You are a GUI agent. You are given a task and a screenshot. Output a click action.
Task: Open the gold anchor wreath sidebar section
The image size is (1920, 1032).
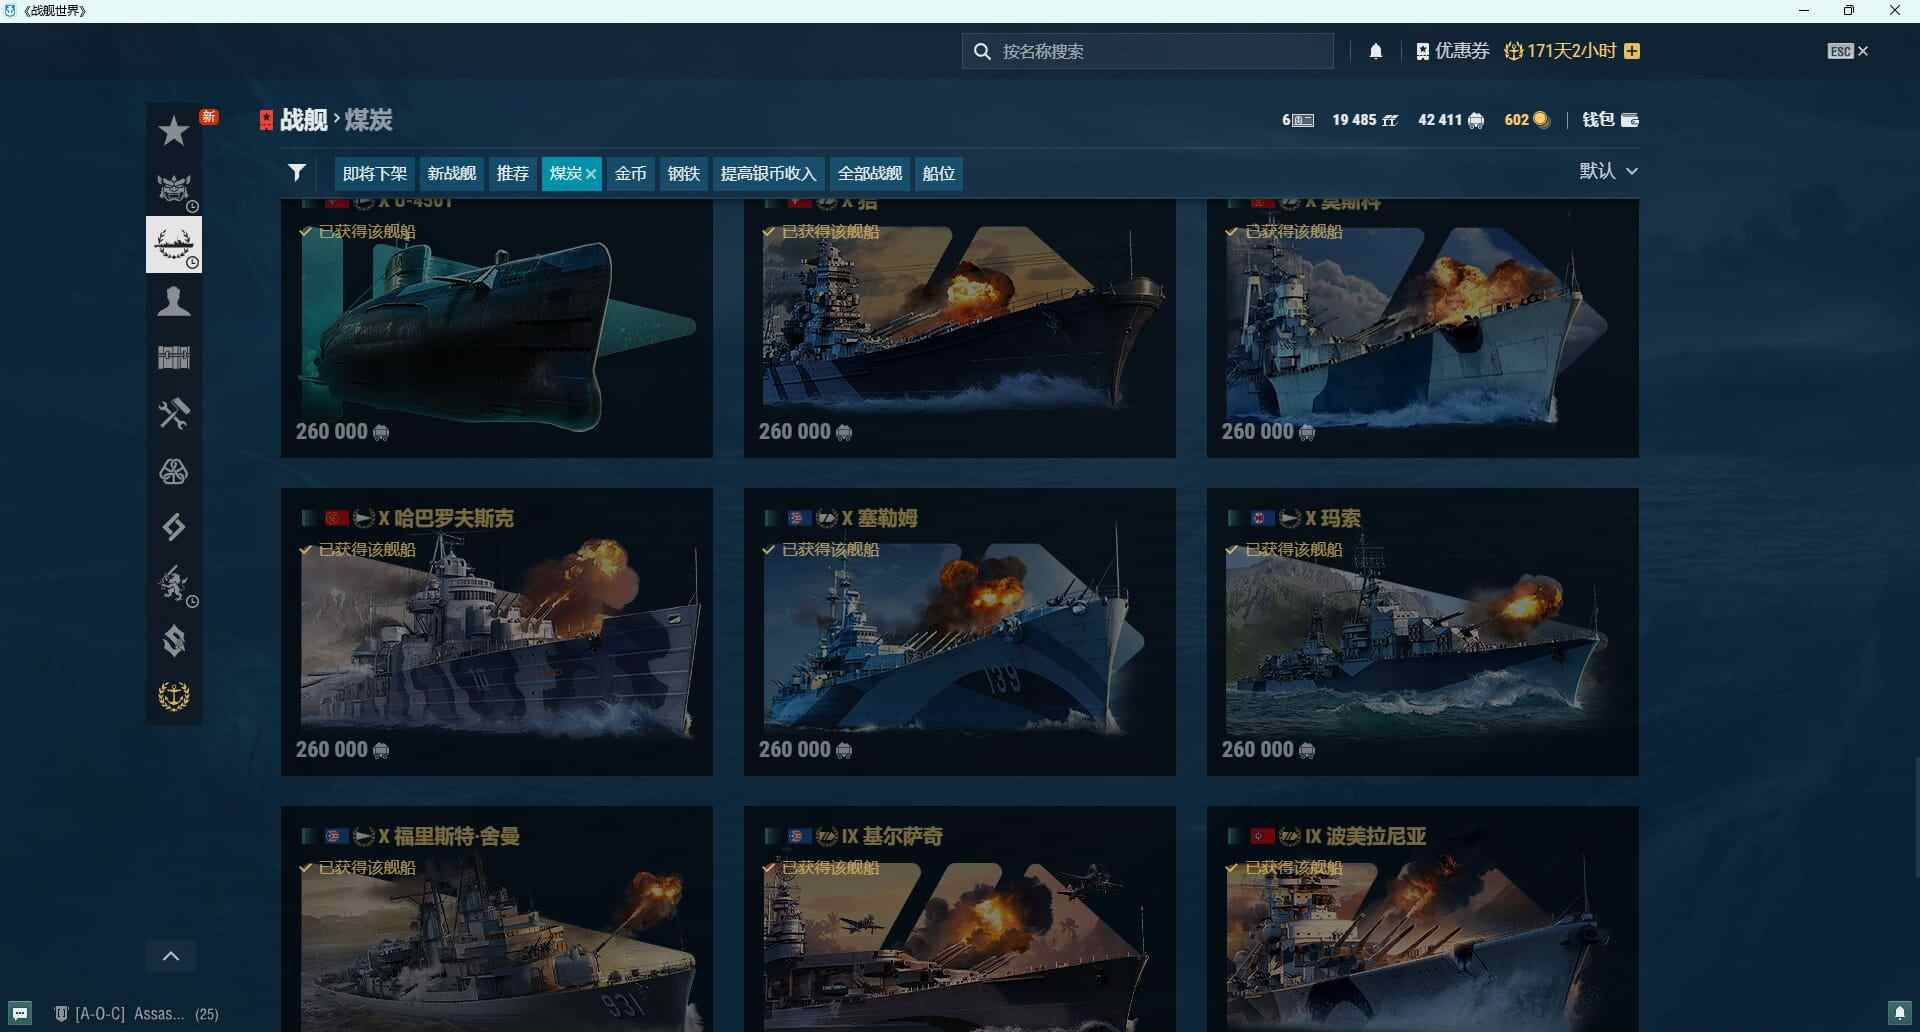point(174,696)
